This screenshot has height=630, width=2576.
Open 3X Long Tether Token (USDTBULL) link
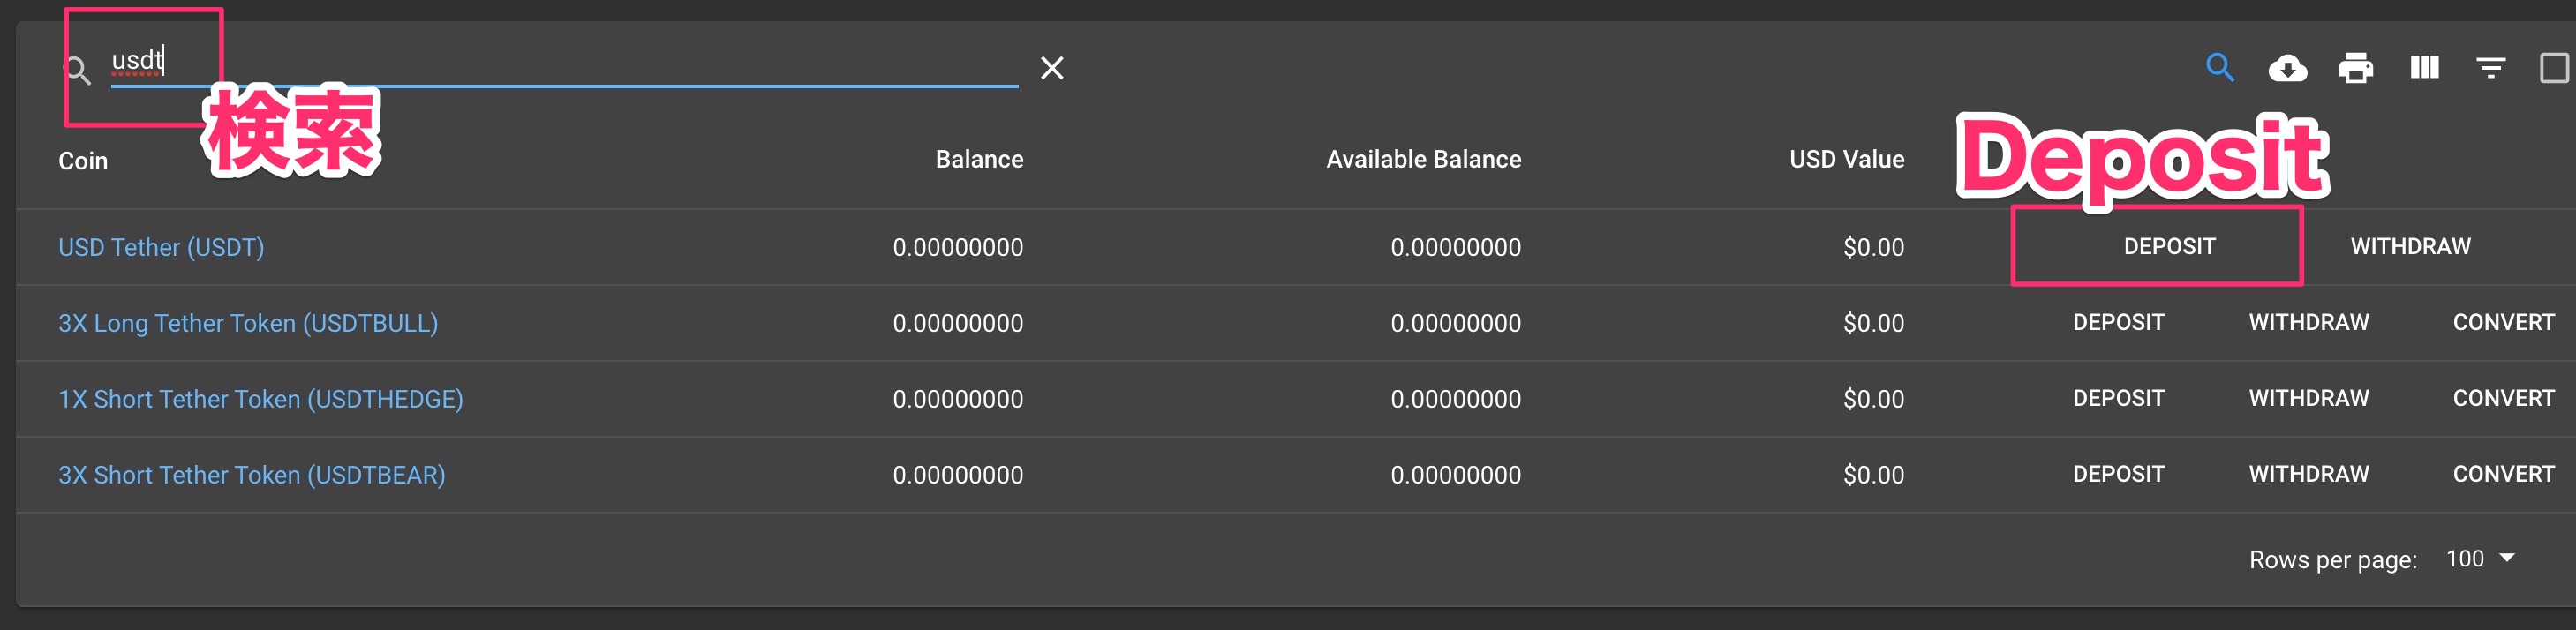coord(248,323)
